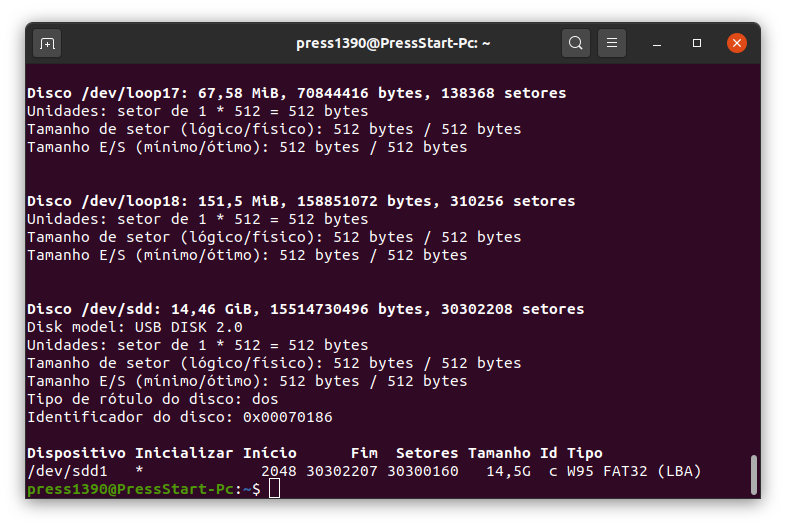This screenshot has height=527, width=786.
Task: Close the terminal with the orange button
Action: [x=737, y=44]
